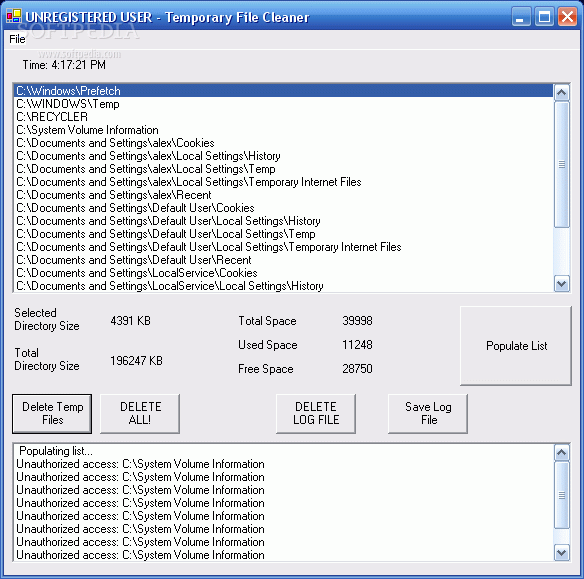
Task: Select alex\Local Settings\History entry
Action: coord(283,156)
